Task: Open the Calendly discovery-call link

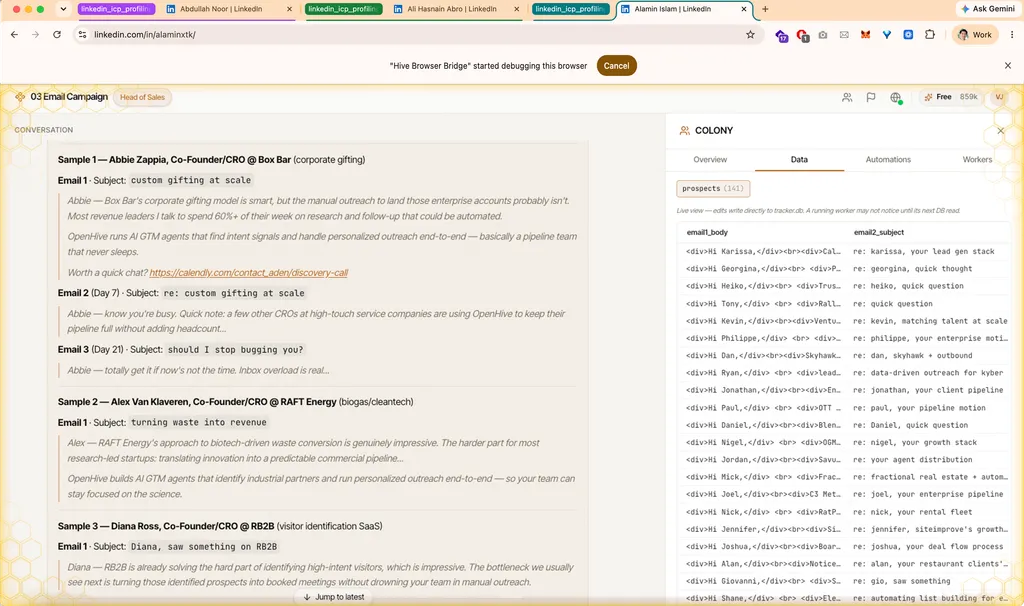Action: point(249,273)
